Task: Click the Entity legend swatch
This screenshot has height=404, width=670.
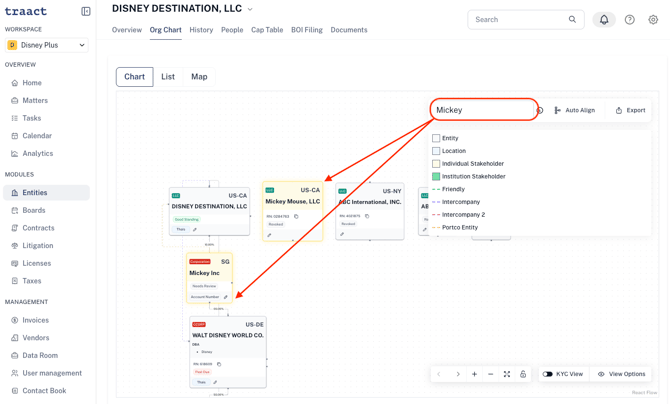Action: tap(436, 138)
